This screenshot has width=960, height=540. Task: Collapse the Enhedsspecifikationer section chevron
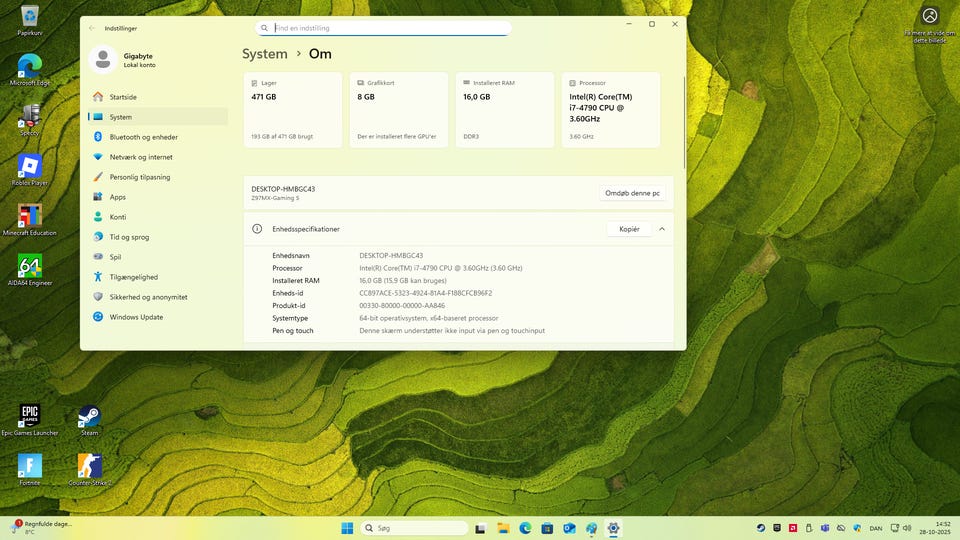coord(662,229)
